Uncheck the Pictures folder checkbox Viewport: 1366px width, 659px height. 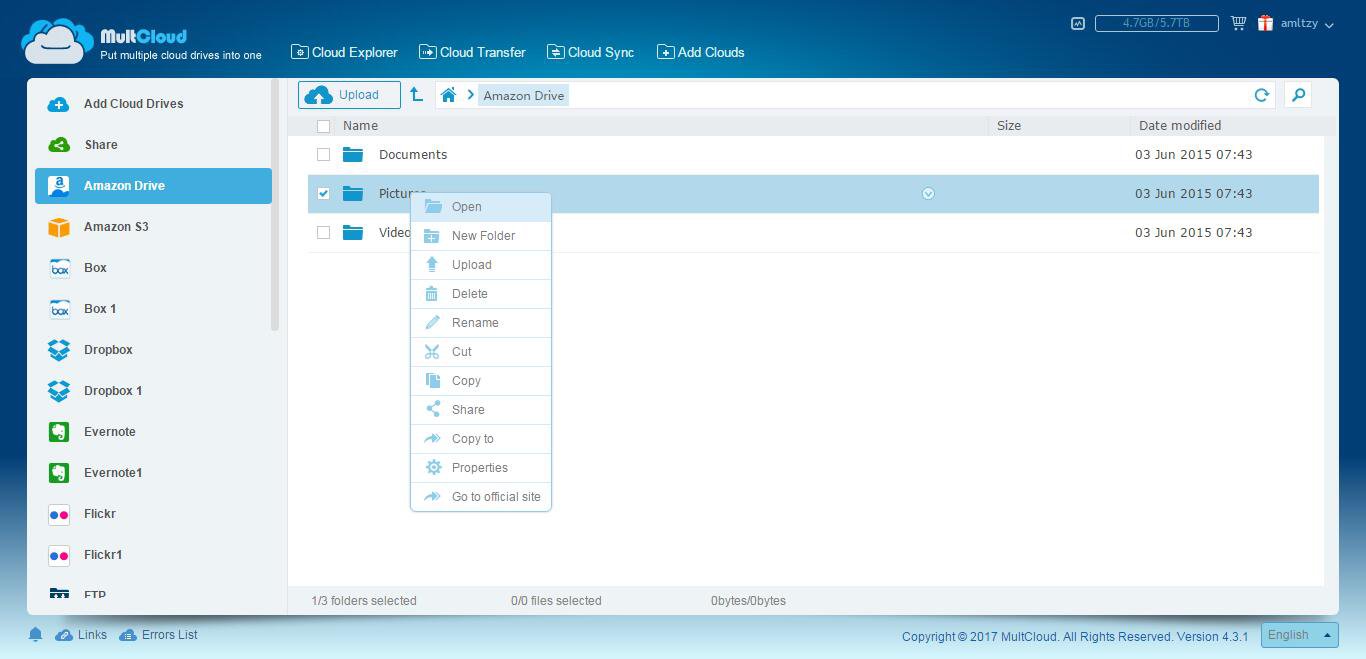coord(323,193)
